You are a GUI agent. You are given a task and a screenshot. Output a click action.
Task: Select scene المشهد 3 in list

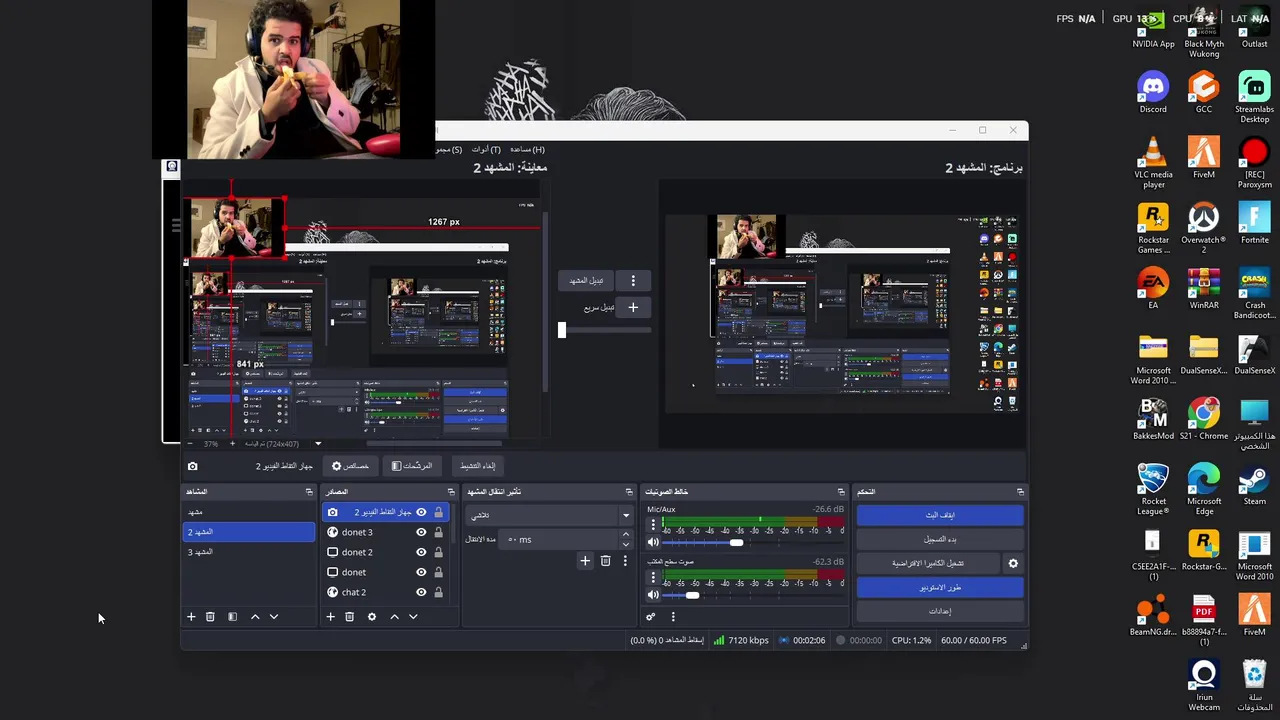(x=249, y=552)
